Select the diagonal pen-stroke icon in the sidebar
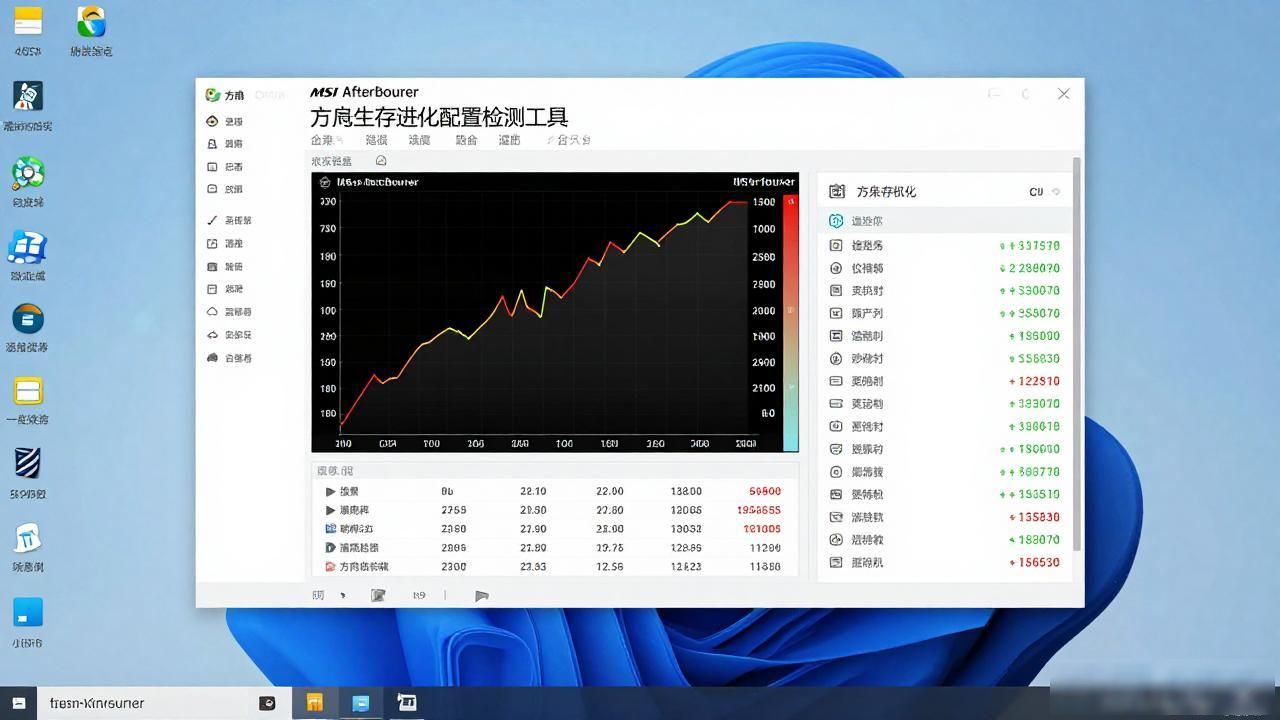The image size is (1280, 720). [x=212, y=220]
